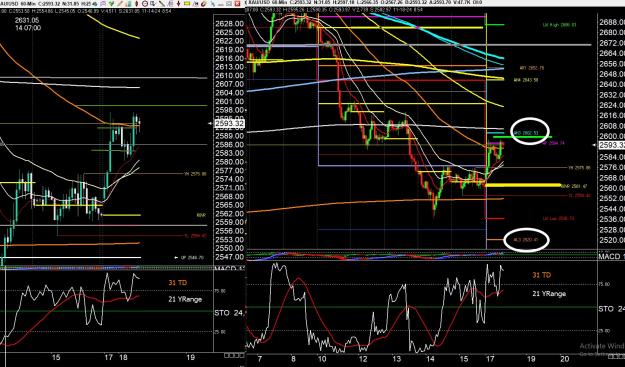Click date 19 on left chart time axis

tap(191, 357)
